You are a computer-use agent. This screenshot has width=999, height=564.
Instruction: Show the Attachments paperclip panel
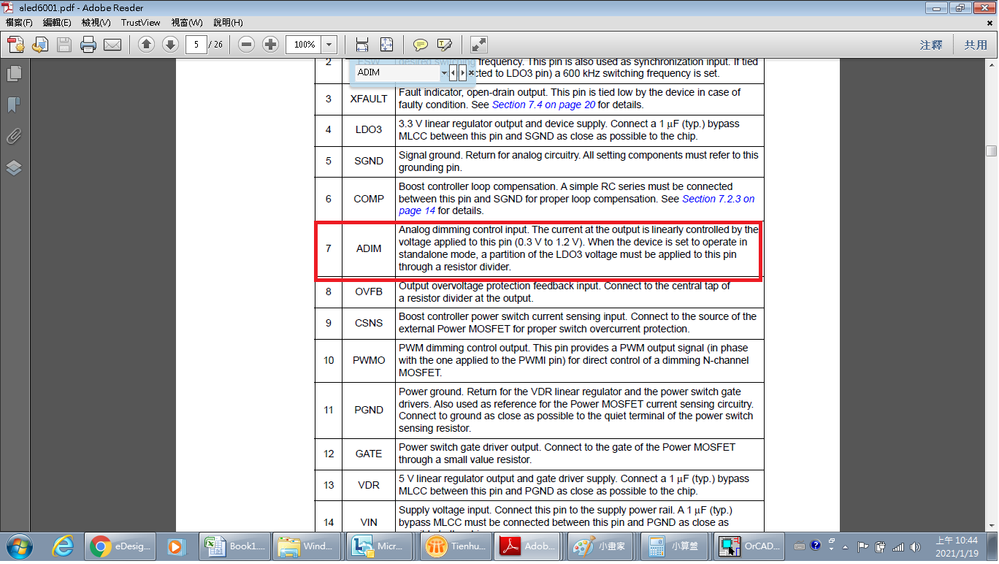[x=14, y=136]
